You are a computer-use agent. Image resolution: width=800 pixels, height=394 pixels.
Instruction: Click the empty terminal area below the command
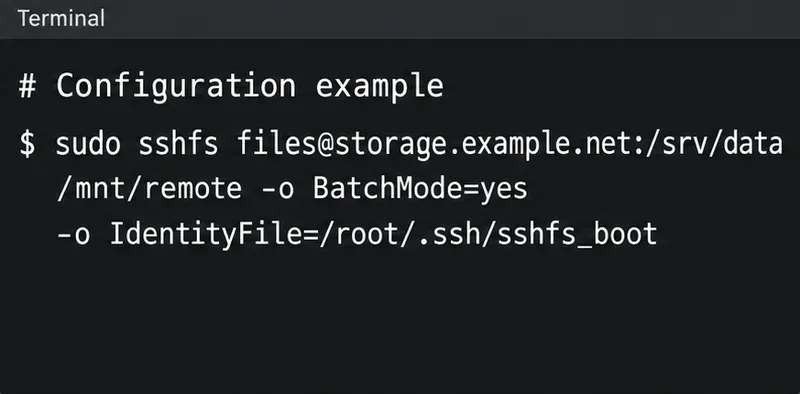(400, 322)
